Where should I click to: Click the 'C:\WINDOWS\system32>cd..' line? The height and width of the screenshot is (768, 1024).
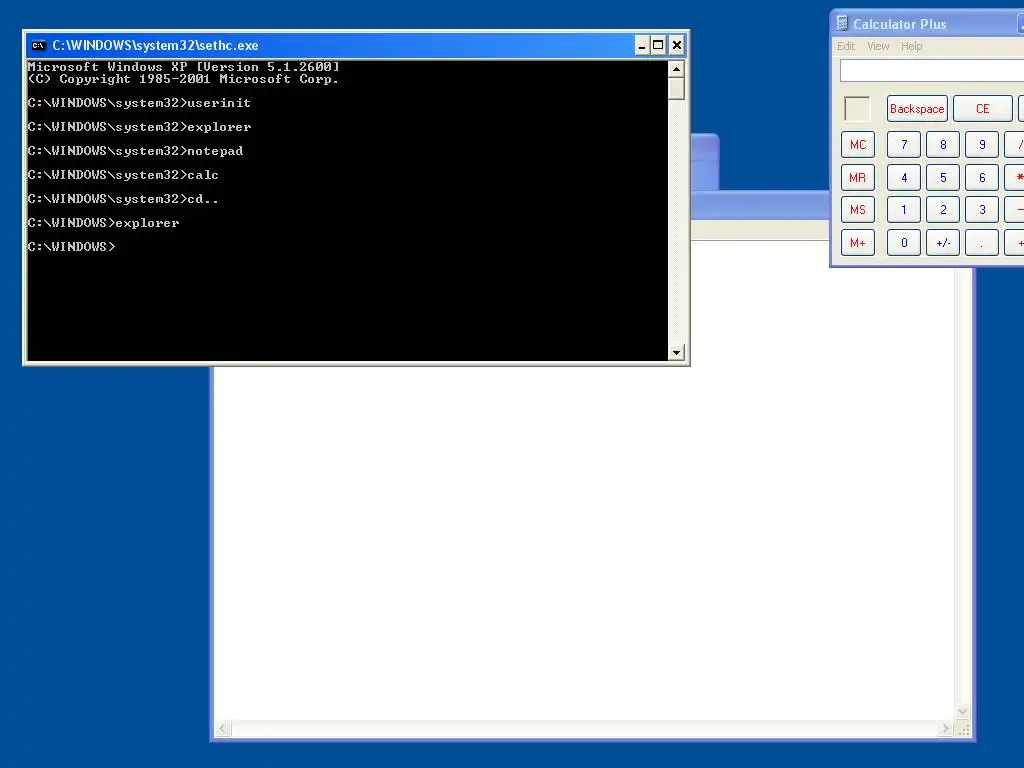tap(123, 199)
